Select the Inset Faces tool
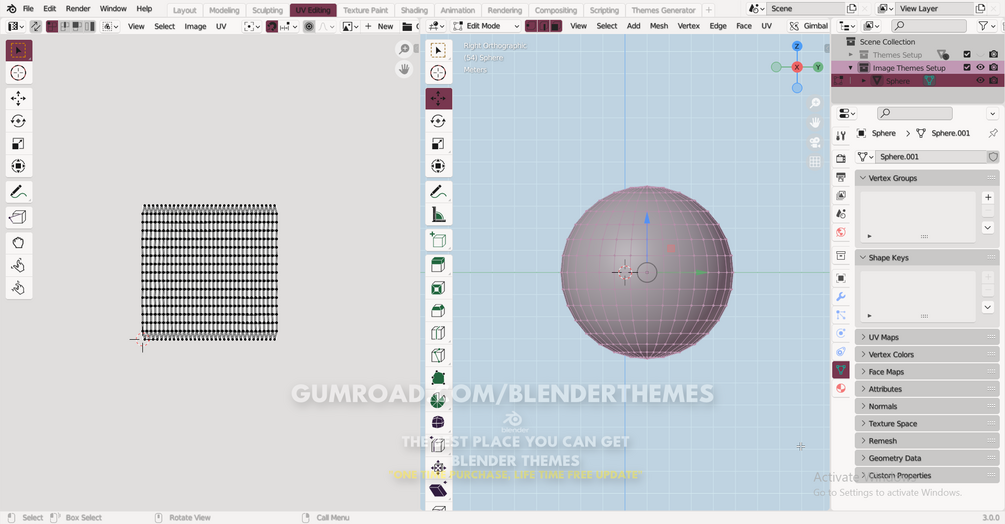This screenshot has width=1005, height=524. pyautogui.click(x=438, y=288)
